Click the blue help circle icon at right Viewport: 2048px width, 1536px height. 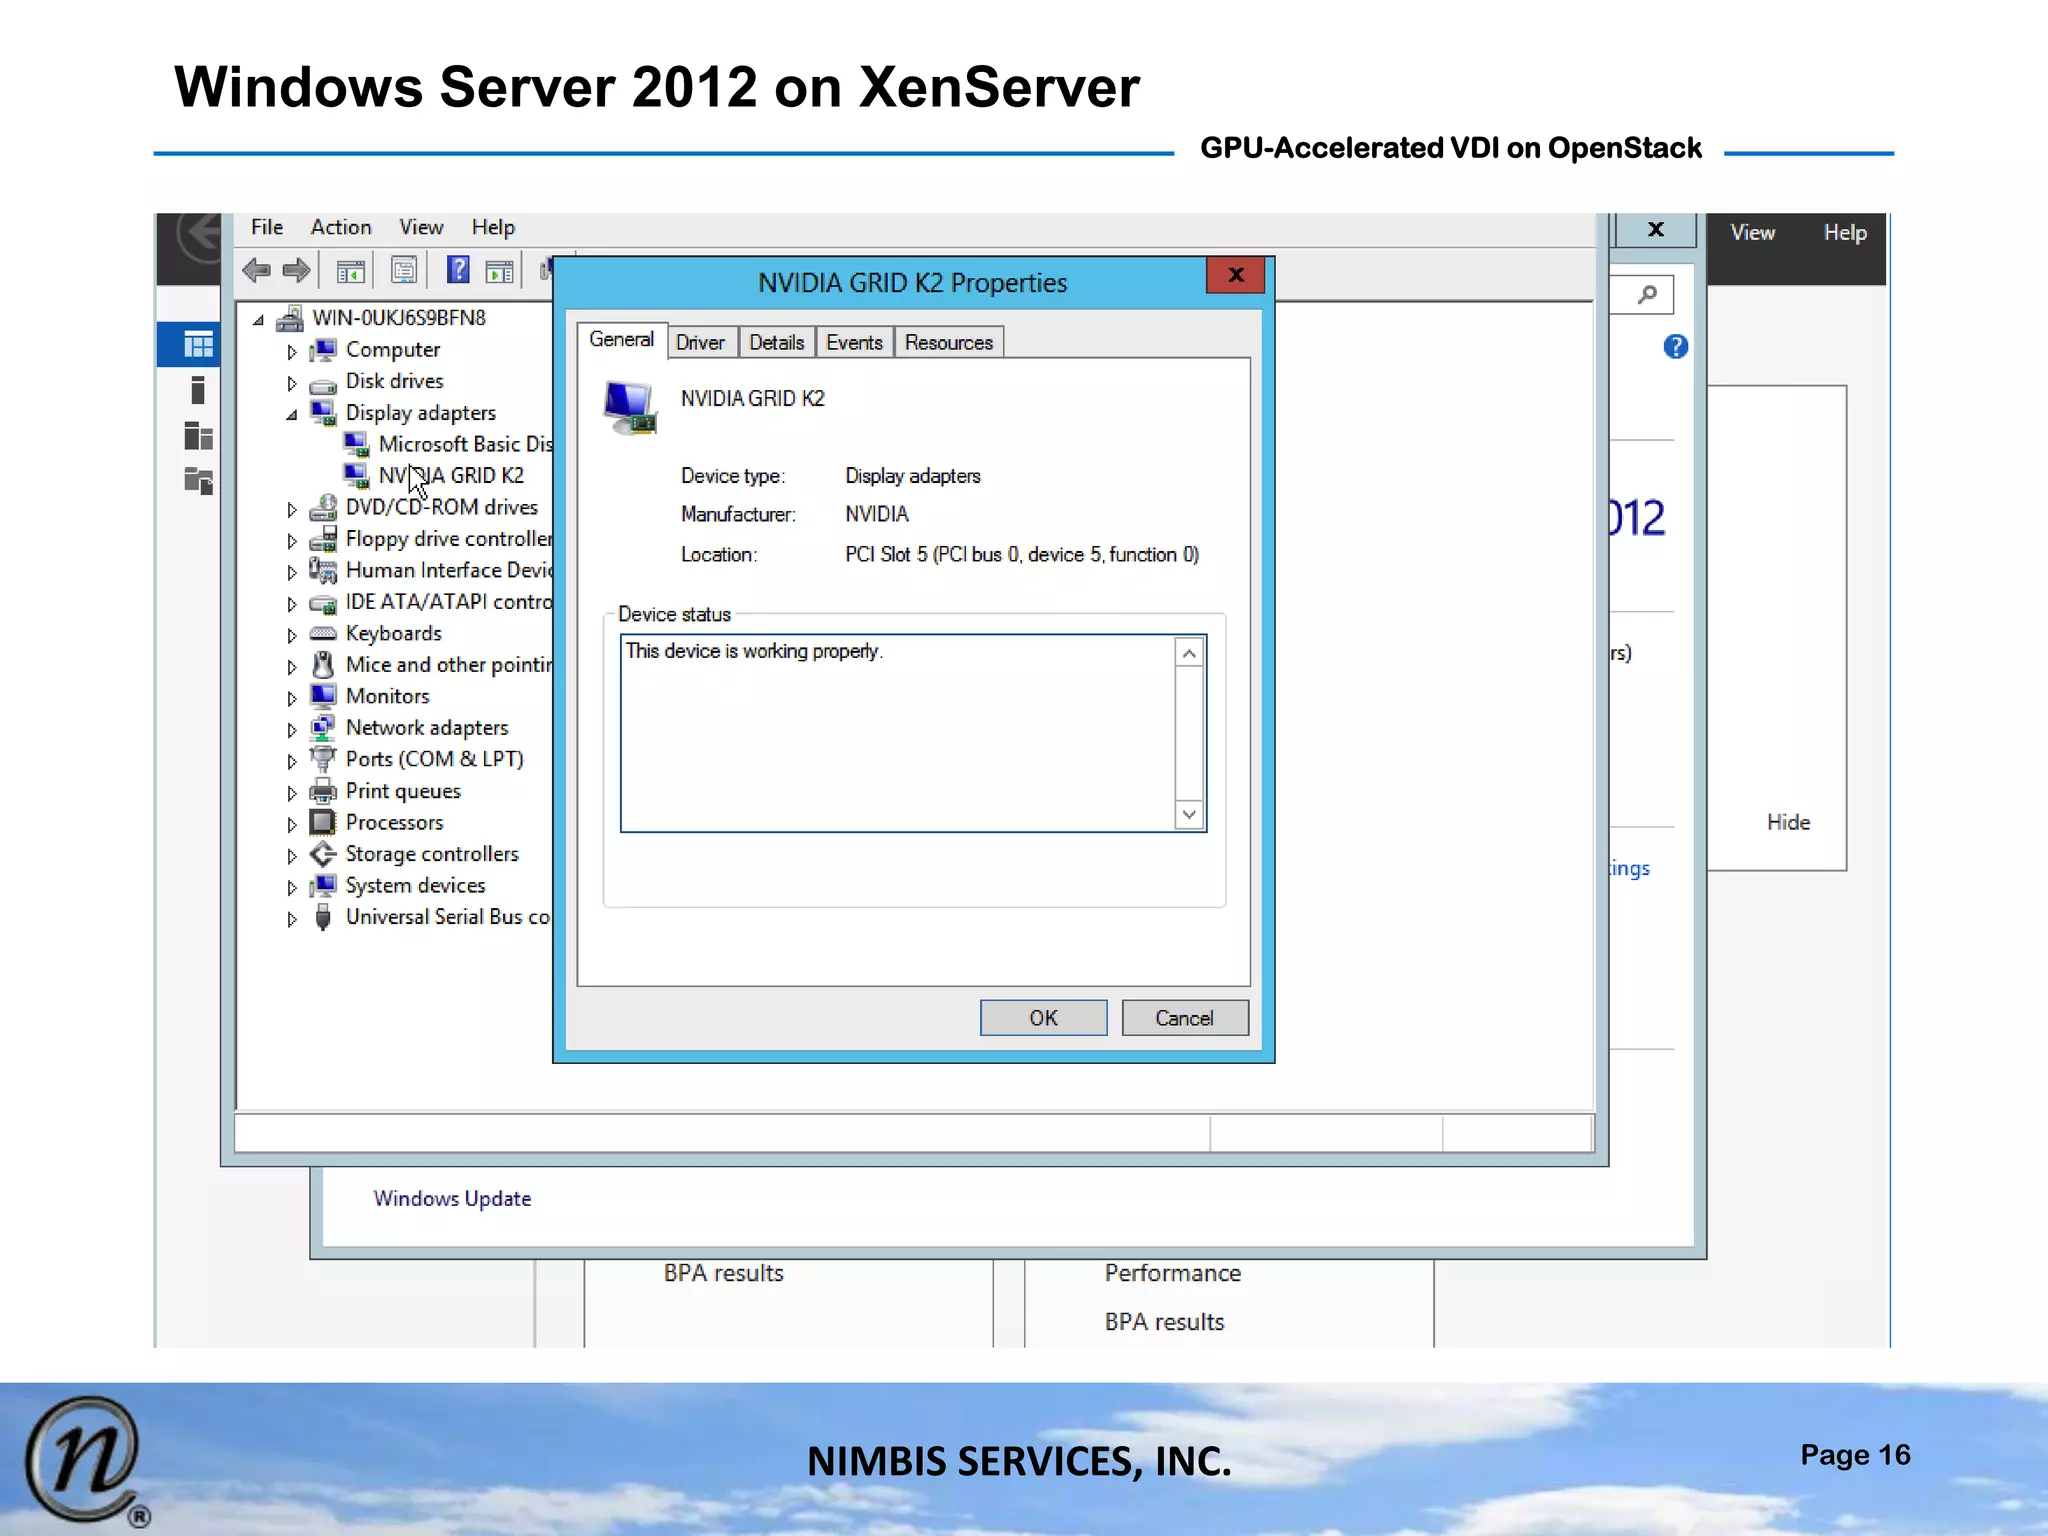click(x=1676, y=347)
